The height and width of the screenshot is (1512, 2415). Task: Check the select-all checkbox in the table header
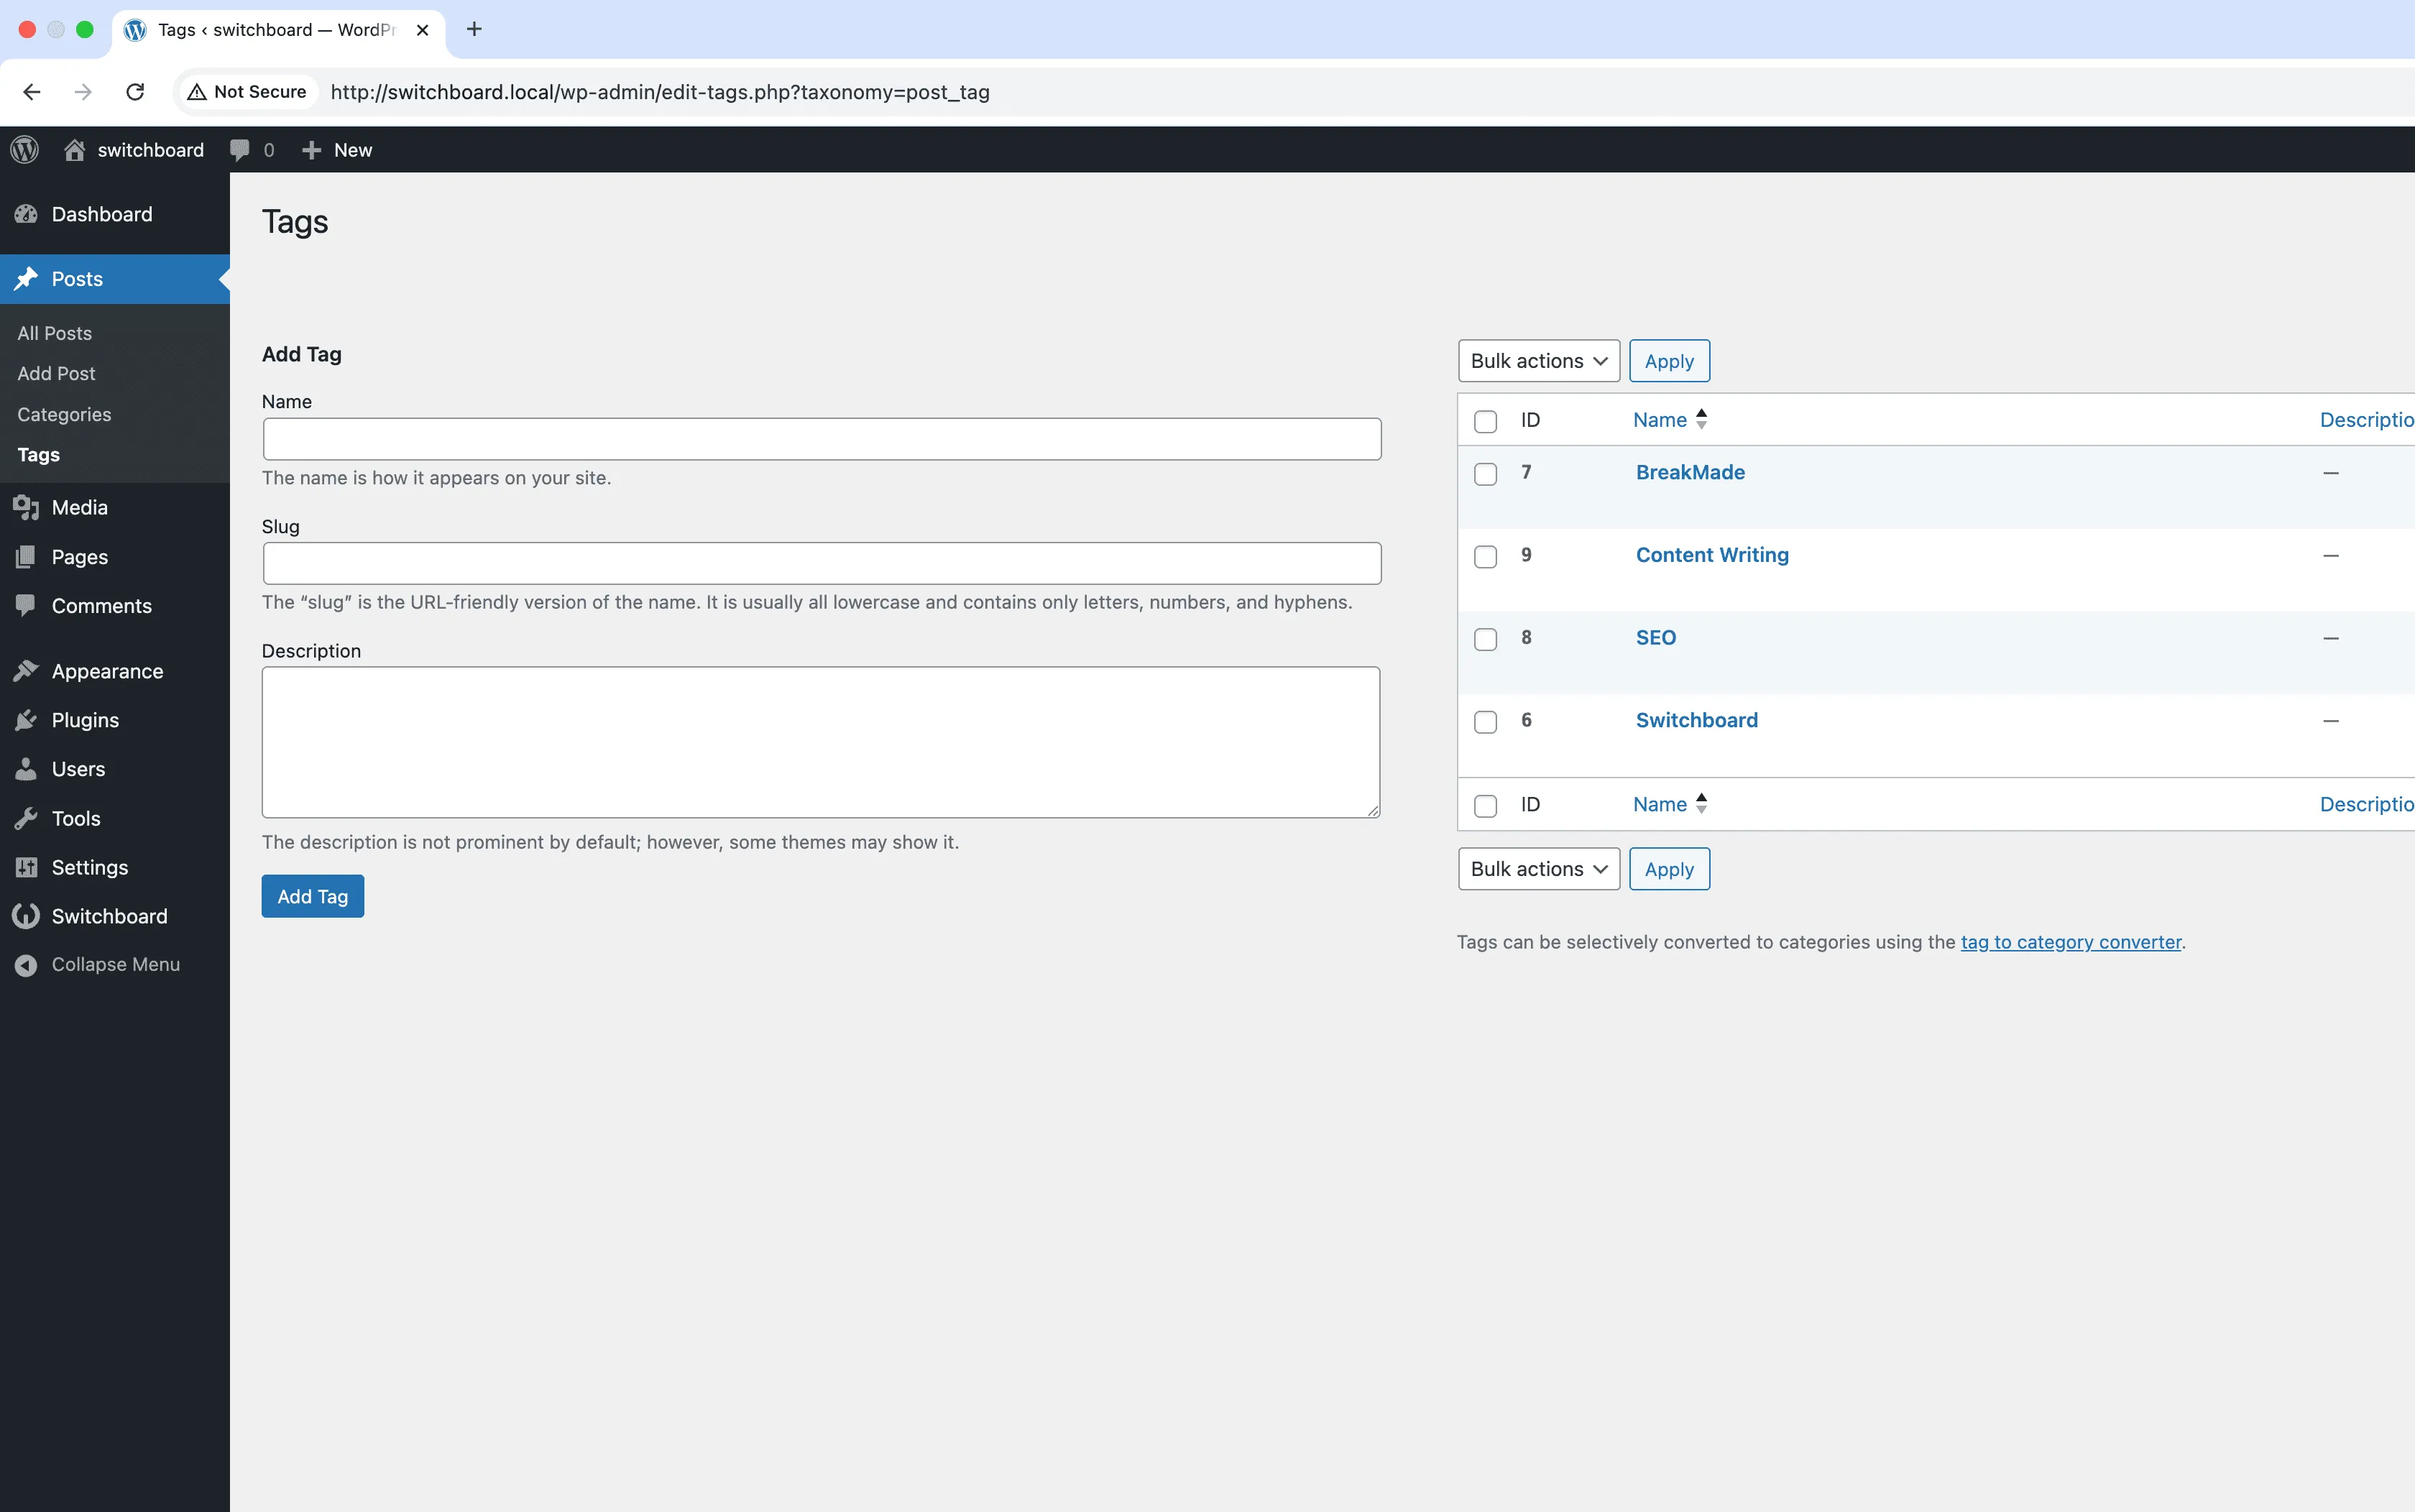coord(1485,421)
